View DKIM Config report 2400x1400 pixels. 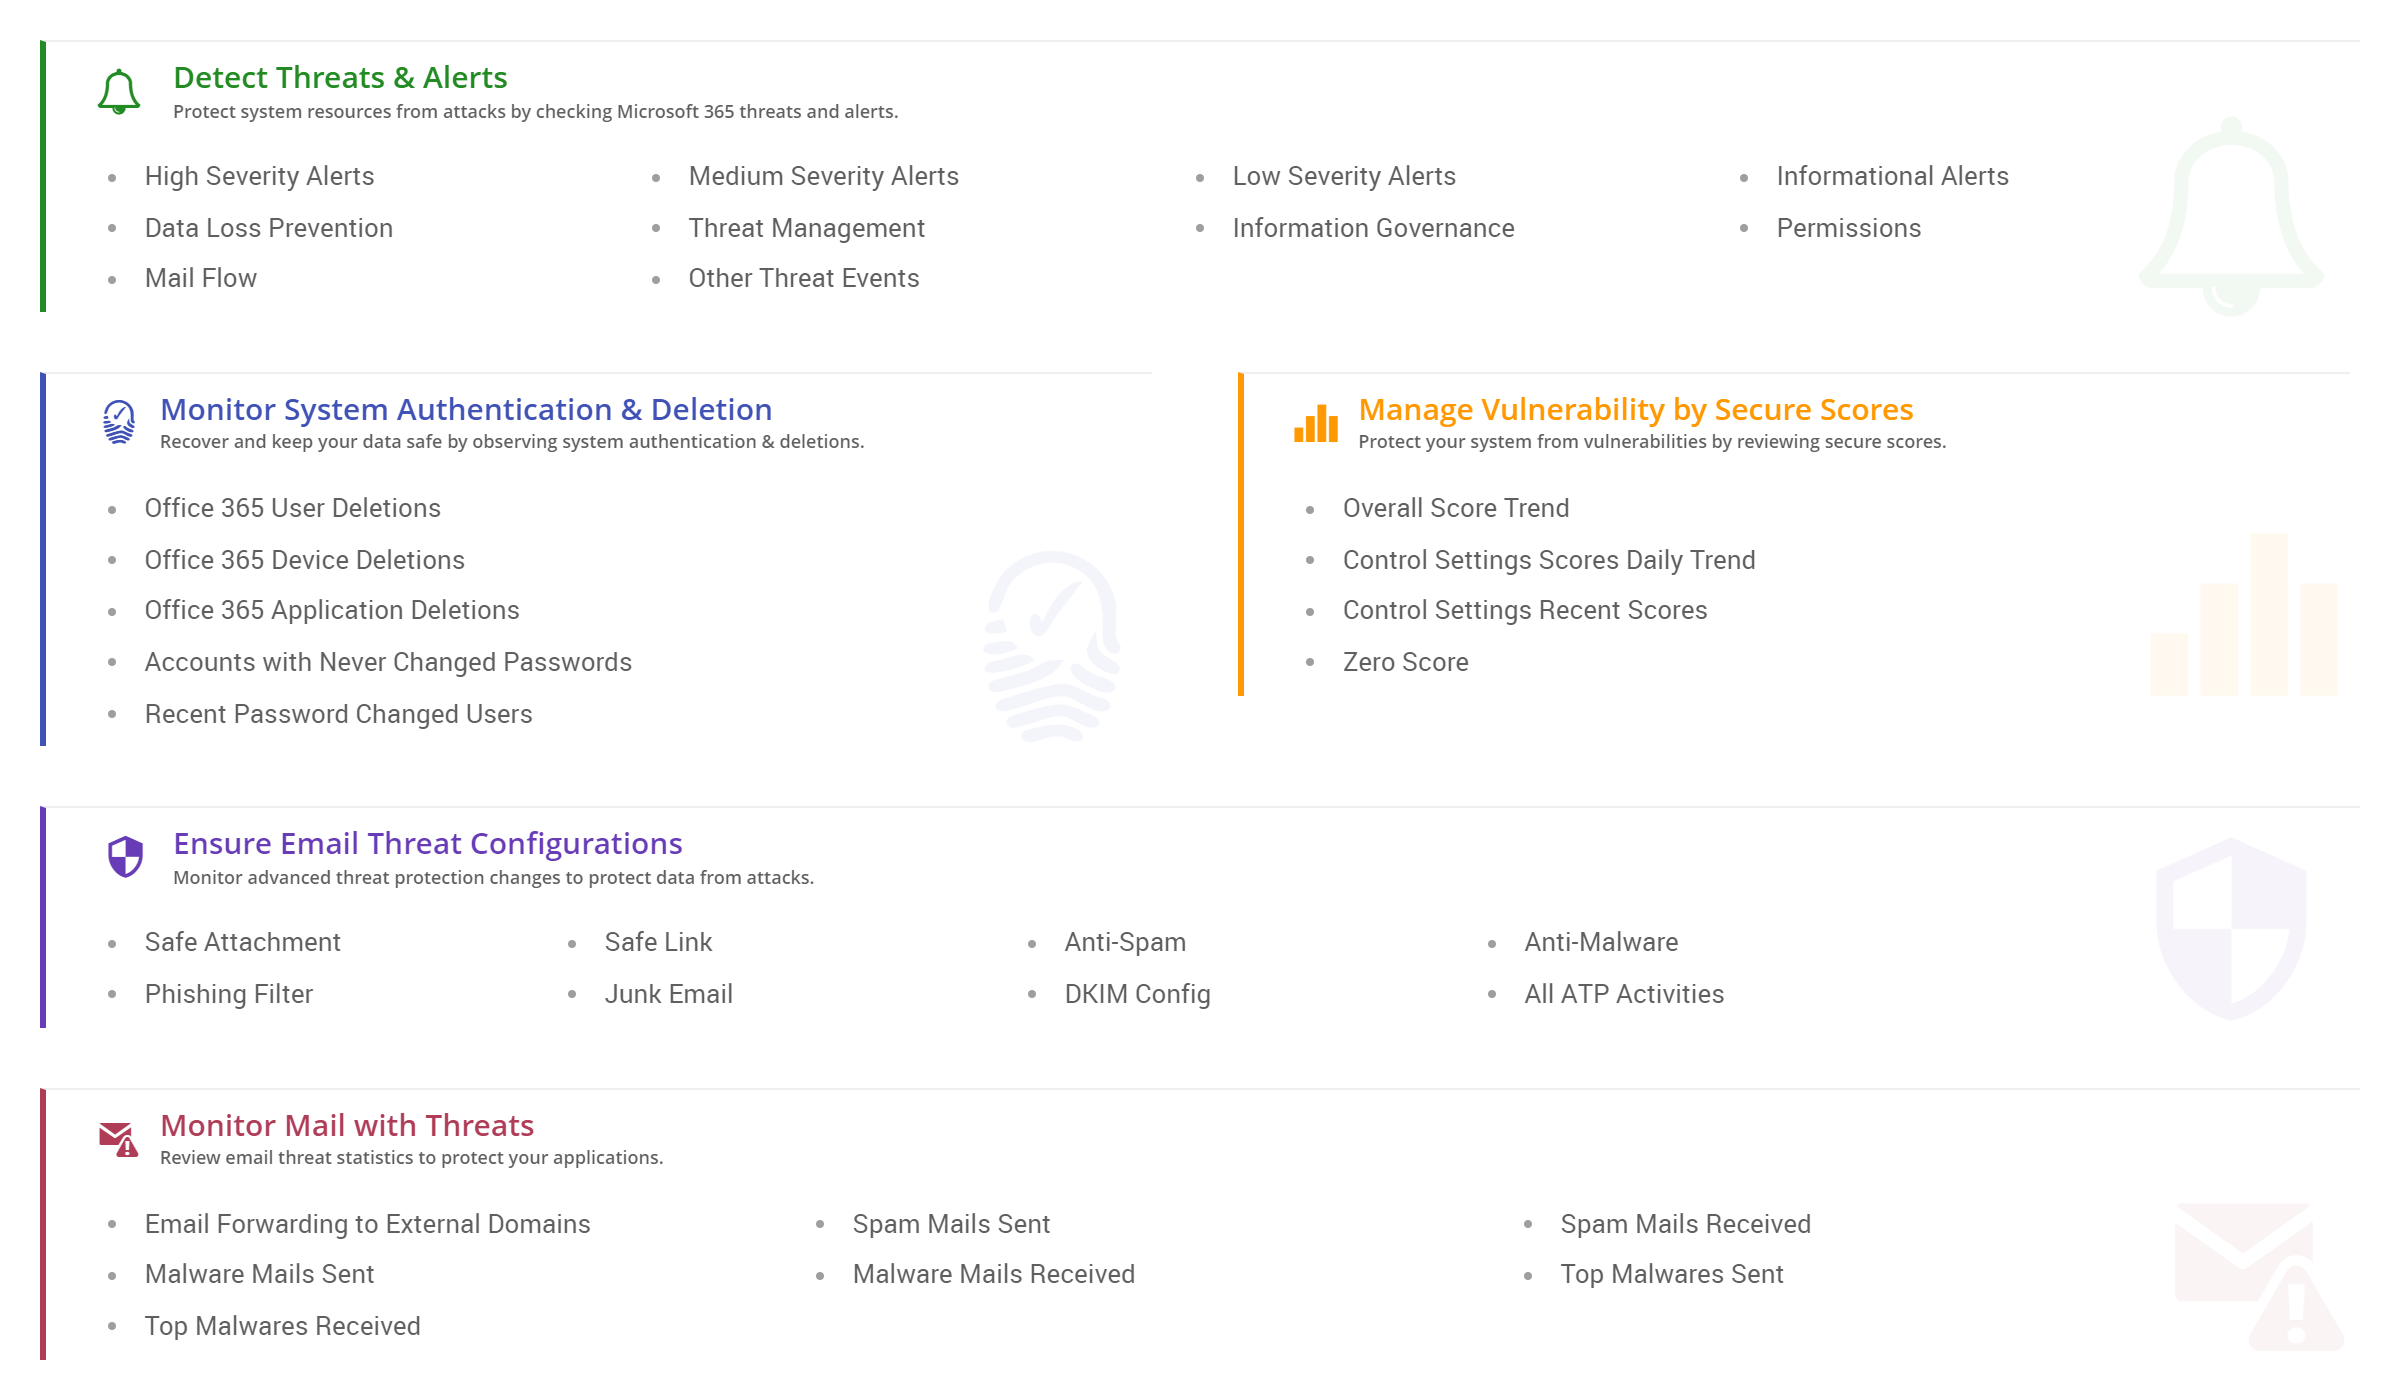[x=1137, y=994]
